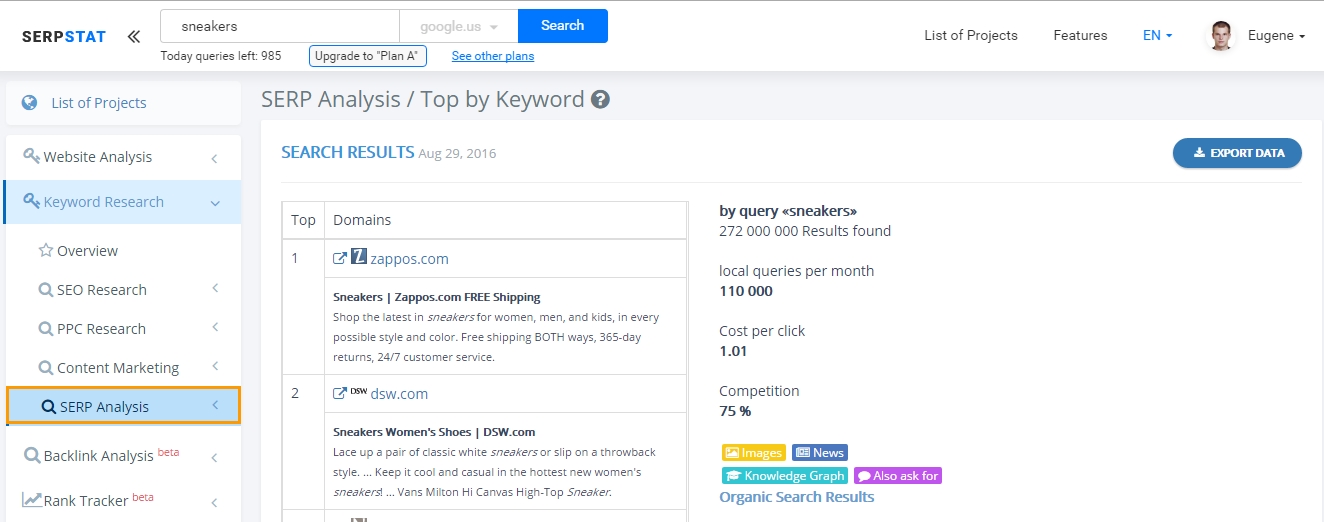Viewport: 1324px width, 522px height.
Task: Click the News SERP feature badge
Action: point(820,453)
